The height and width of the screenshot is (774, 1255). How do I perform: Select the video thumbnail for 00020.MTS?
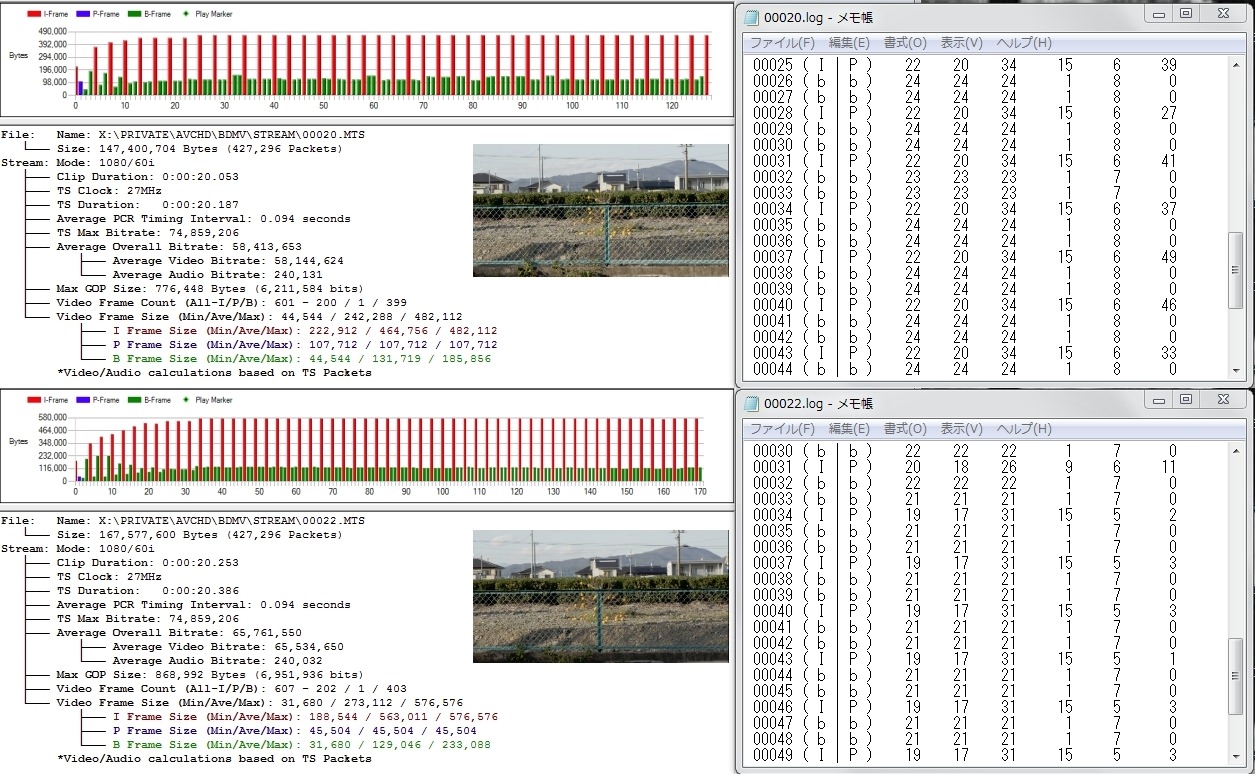[x=600, y=210]
